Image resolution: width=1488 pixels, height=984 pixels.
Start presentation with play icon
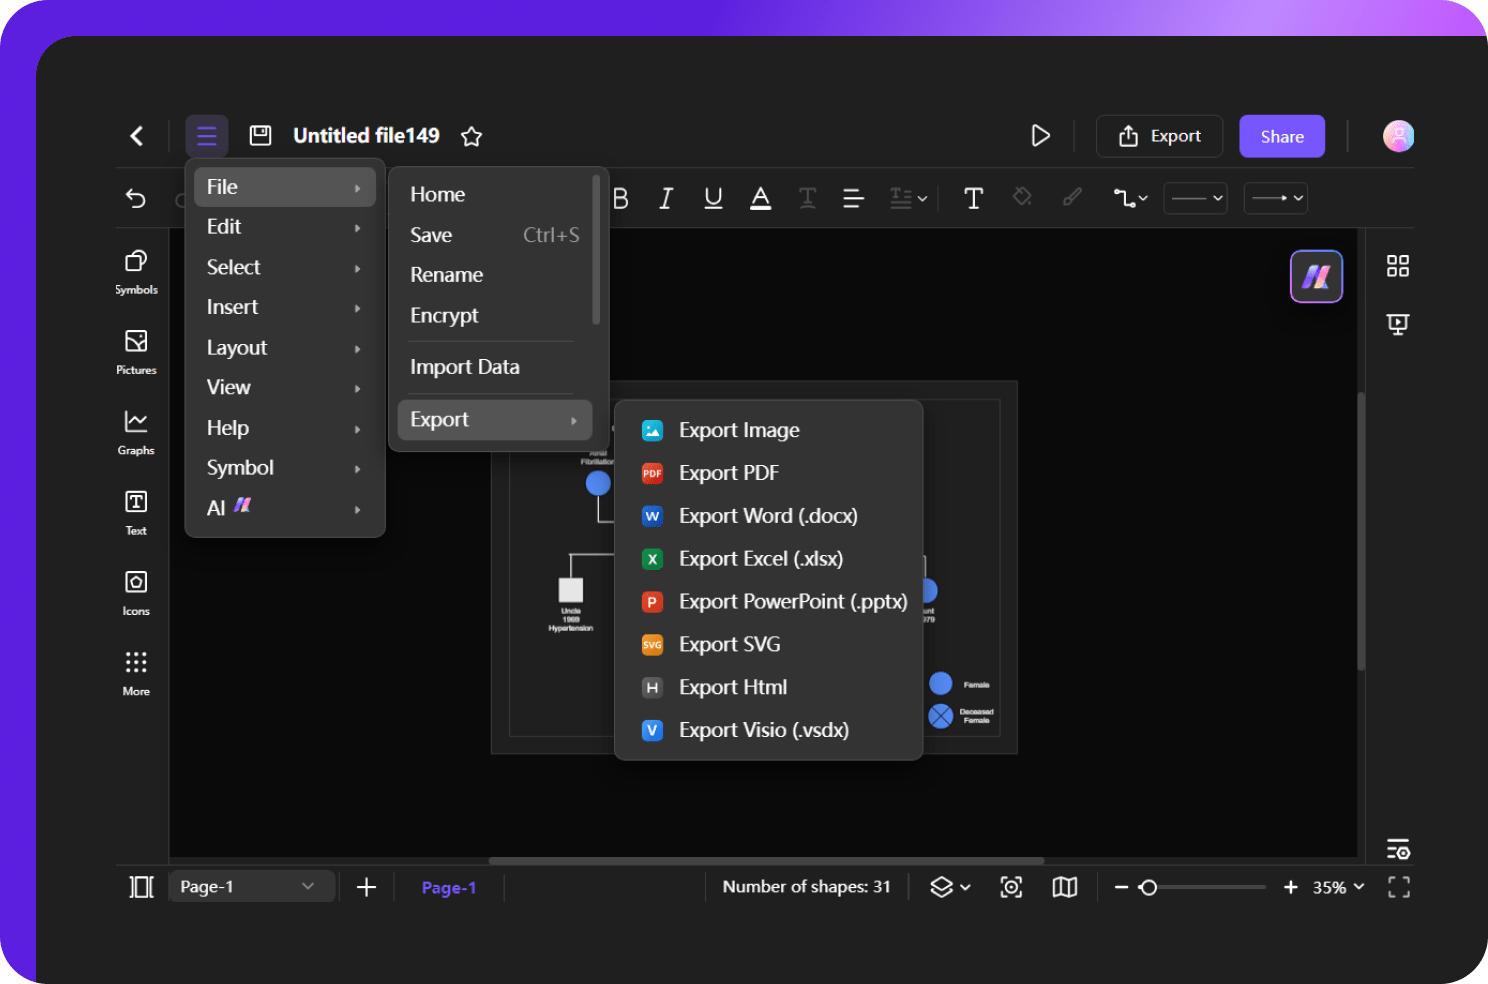point(1041,136)
